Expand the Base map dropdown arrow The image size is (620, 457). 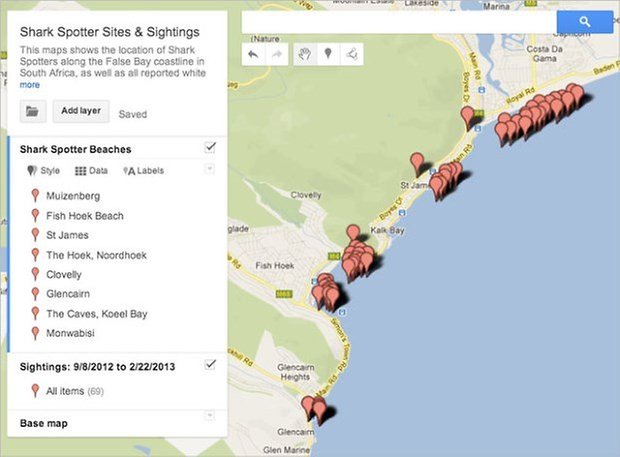pyautogui.click(x=210, y=415)
